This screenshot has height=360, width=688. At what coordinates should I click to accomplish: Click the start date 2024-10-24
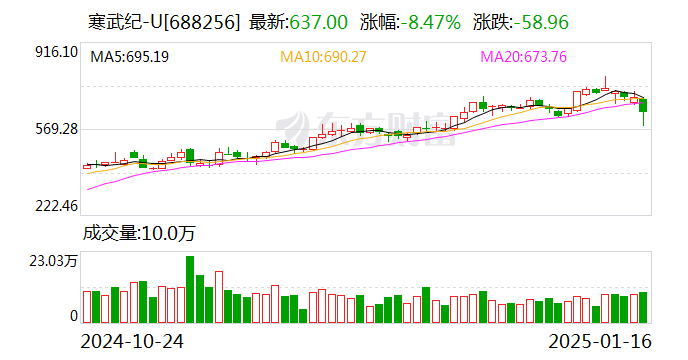coord(132,342)
